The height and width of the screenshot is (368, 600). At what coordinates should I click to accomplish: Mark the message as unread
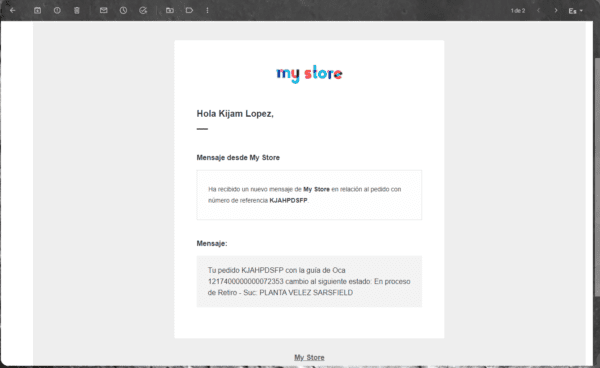coord(103,10)
